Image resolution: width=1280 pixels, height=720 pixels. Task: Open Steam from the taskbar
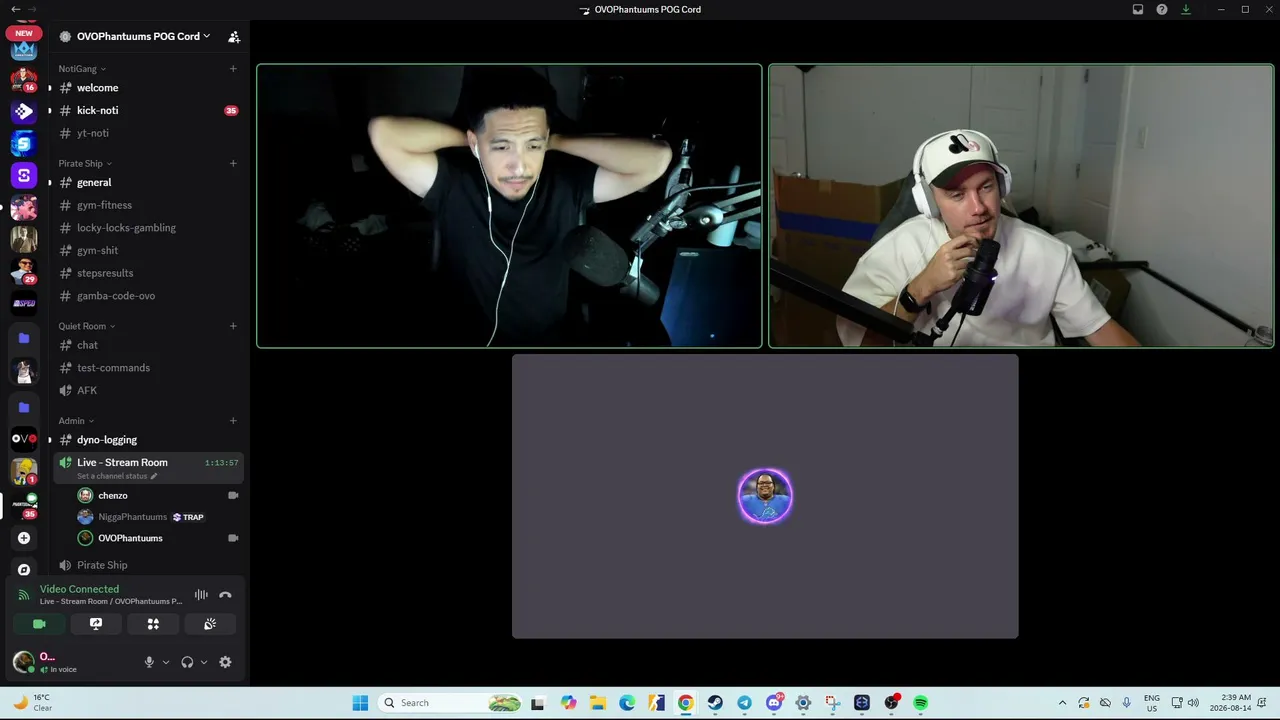[715, 703]
